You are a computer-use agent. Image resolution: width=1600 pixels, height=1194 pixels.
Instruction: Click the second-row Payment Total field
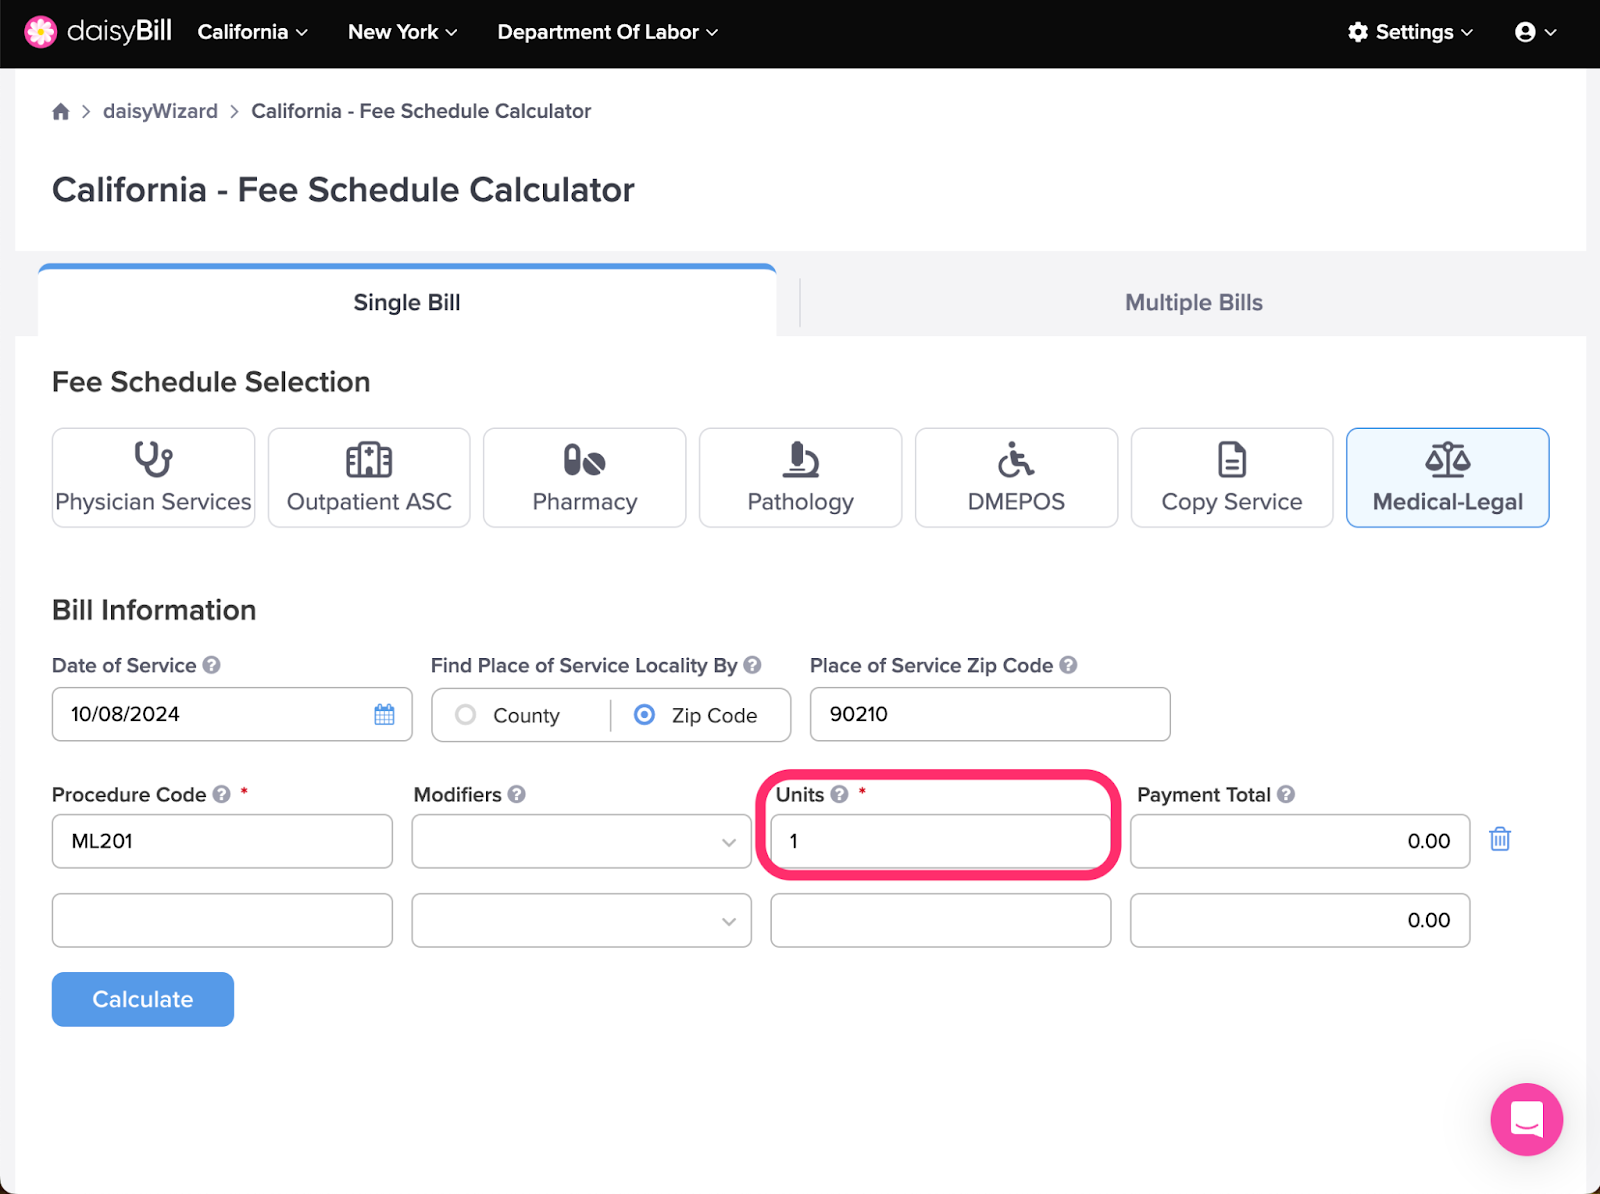tap(1300, 920)
